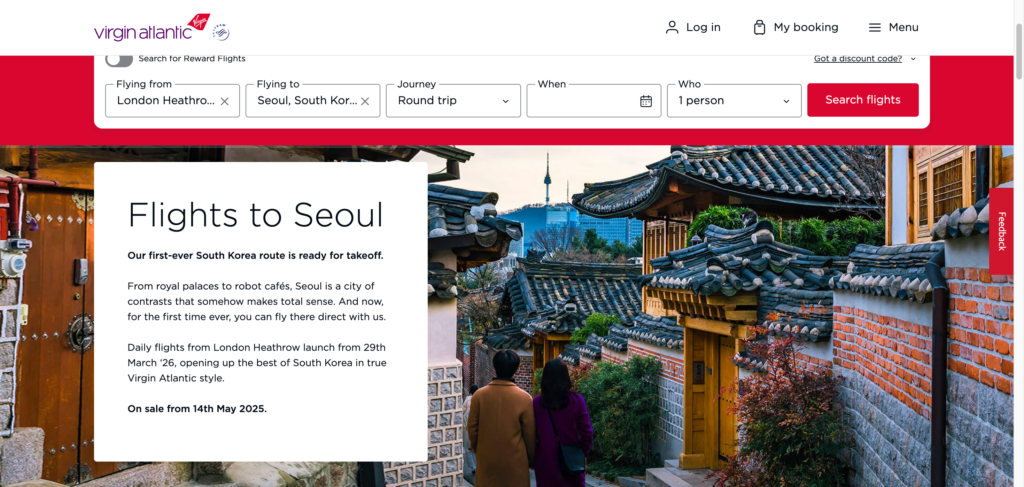
Task: Click the SkyTeam emblem beside the logo
Action: pyautogui.click(x=221, y=31)
